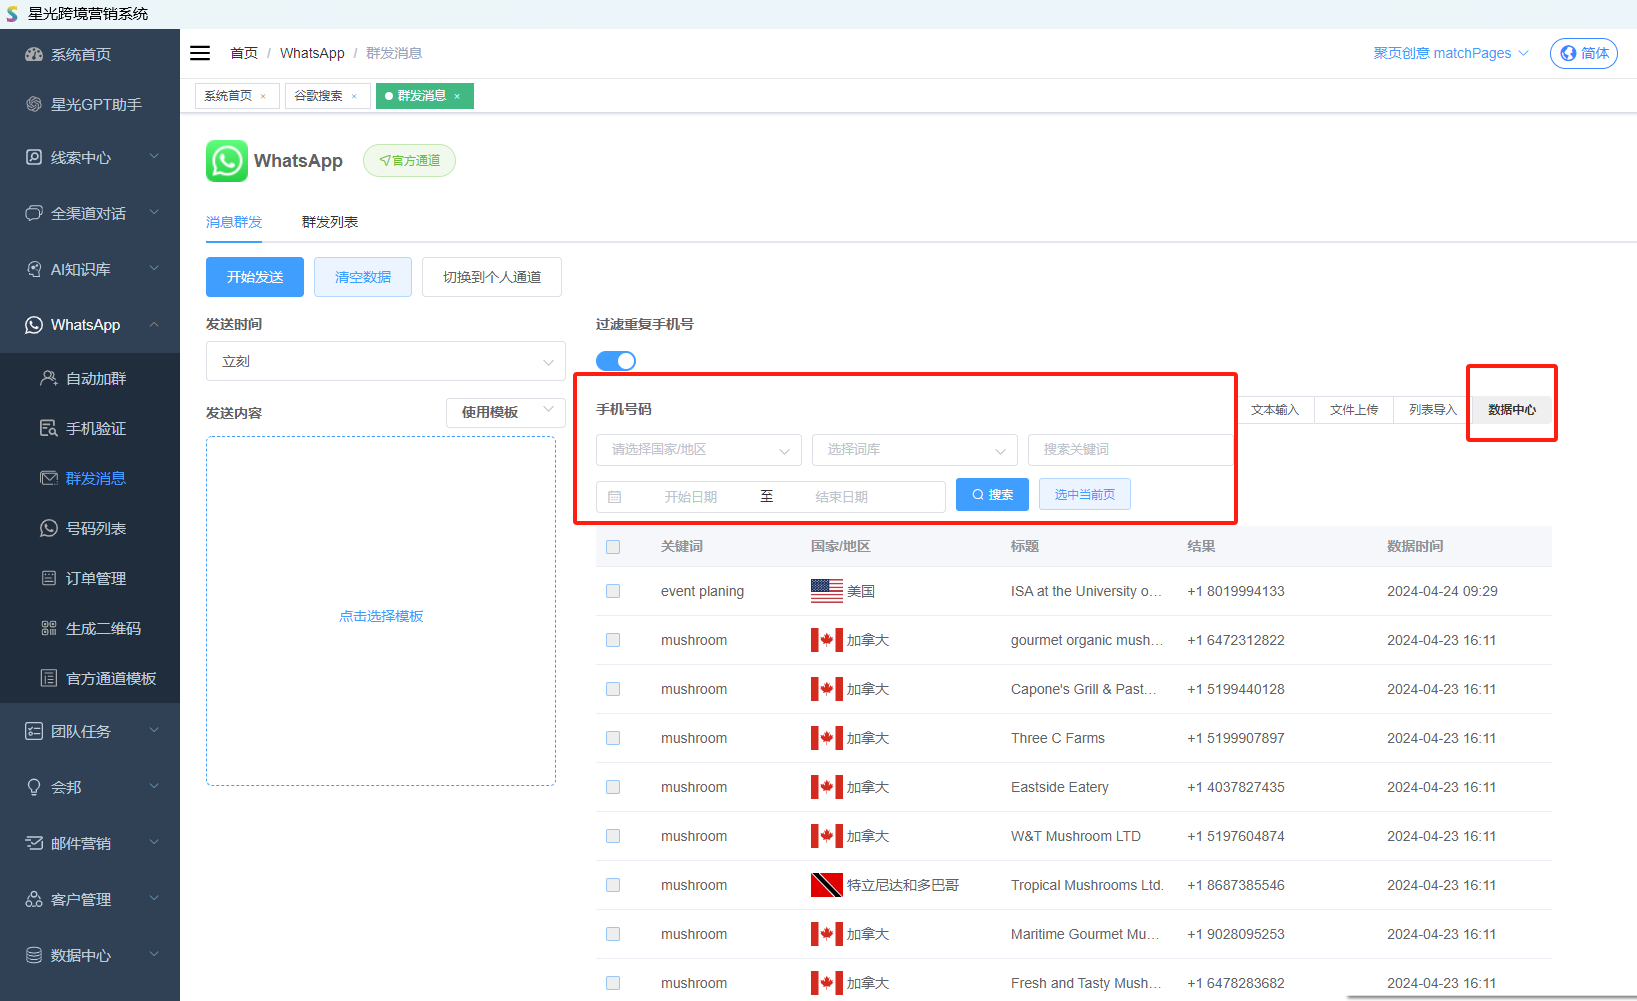
Task: Click the 点击选择模板 link
Action: [x=381, y=616]
